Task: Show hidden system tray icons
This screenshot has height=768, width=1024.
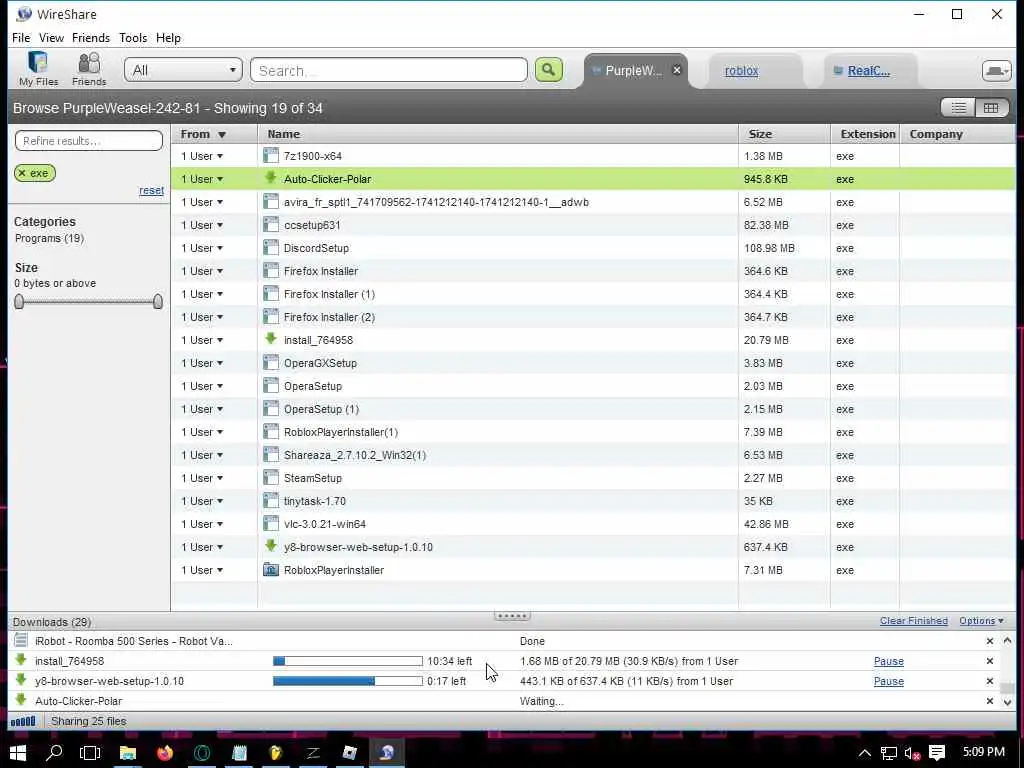Action: click(x=864, y=753)
